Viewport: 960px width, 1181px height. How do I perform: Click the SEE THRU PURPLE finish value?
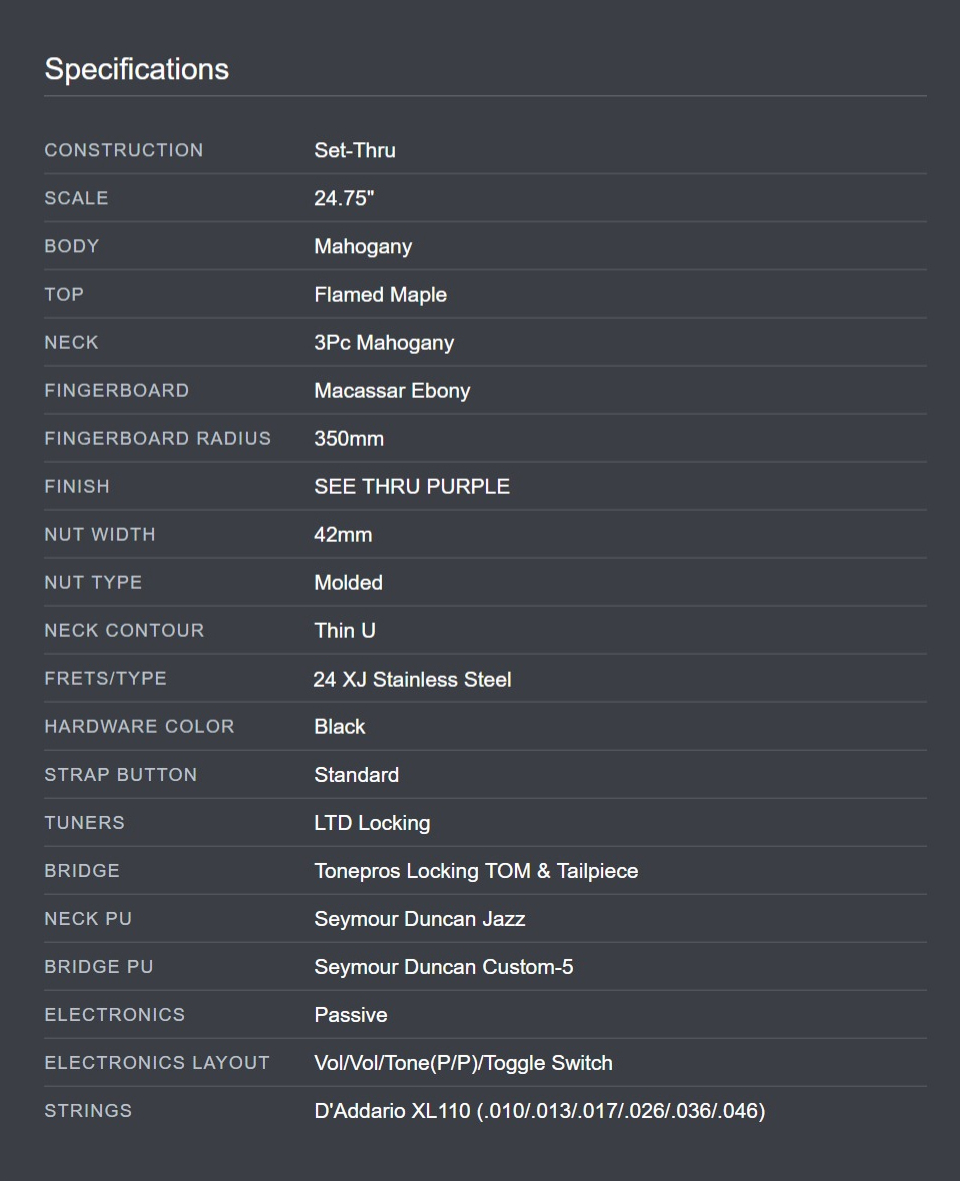[x=412, y=487]
